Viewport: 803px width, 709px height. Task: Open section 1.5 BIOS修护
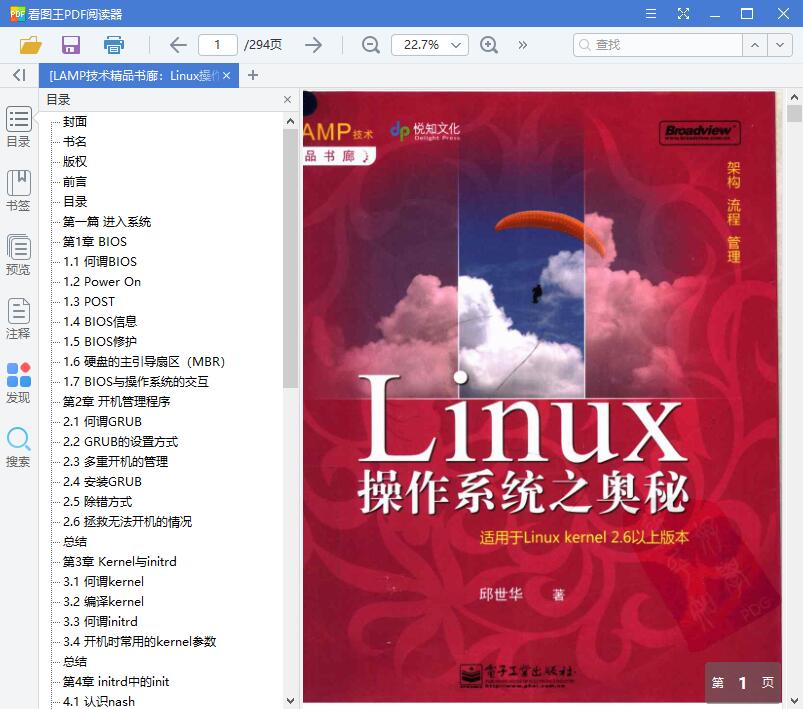click(x=100, y=341)
